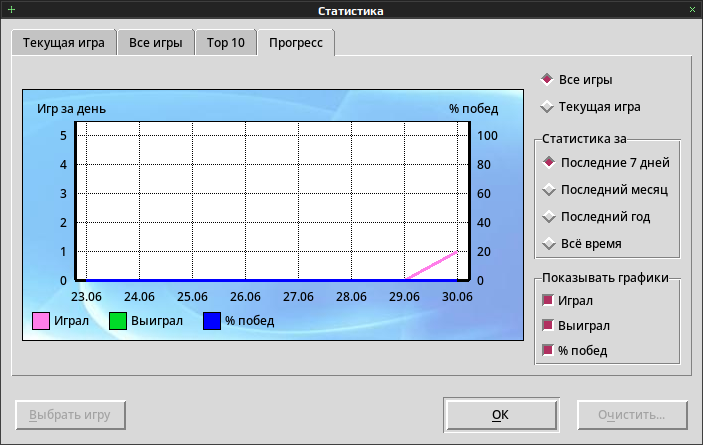Screen dimensions: 703x445
Task: Pick the Всё время period option
Action: pos(582,244)
